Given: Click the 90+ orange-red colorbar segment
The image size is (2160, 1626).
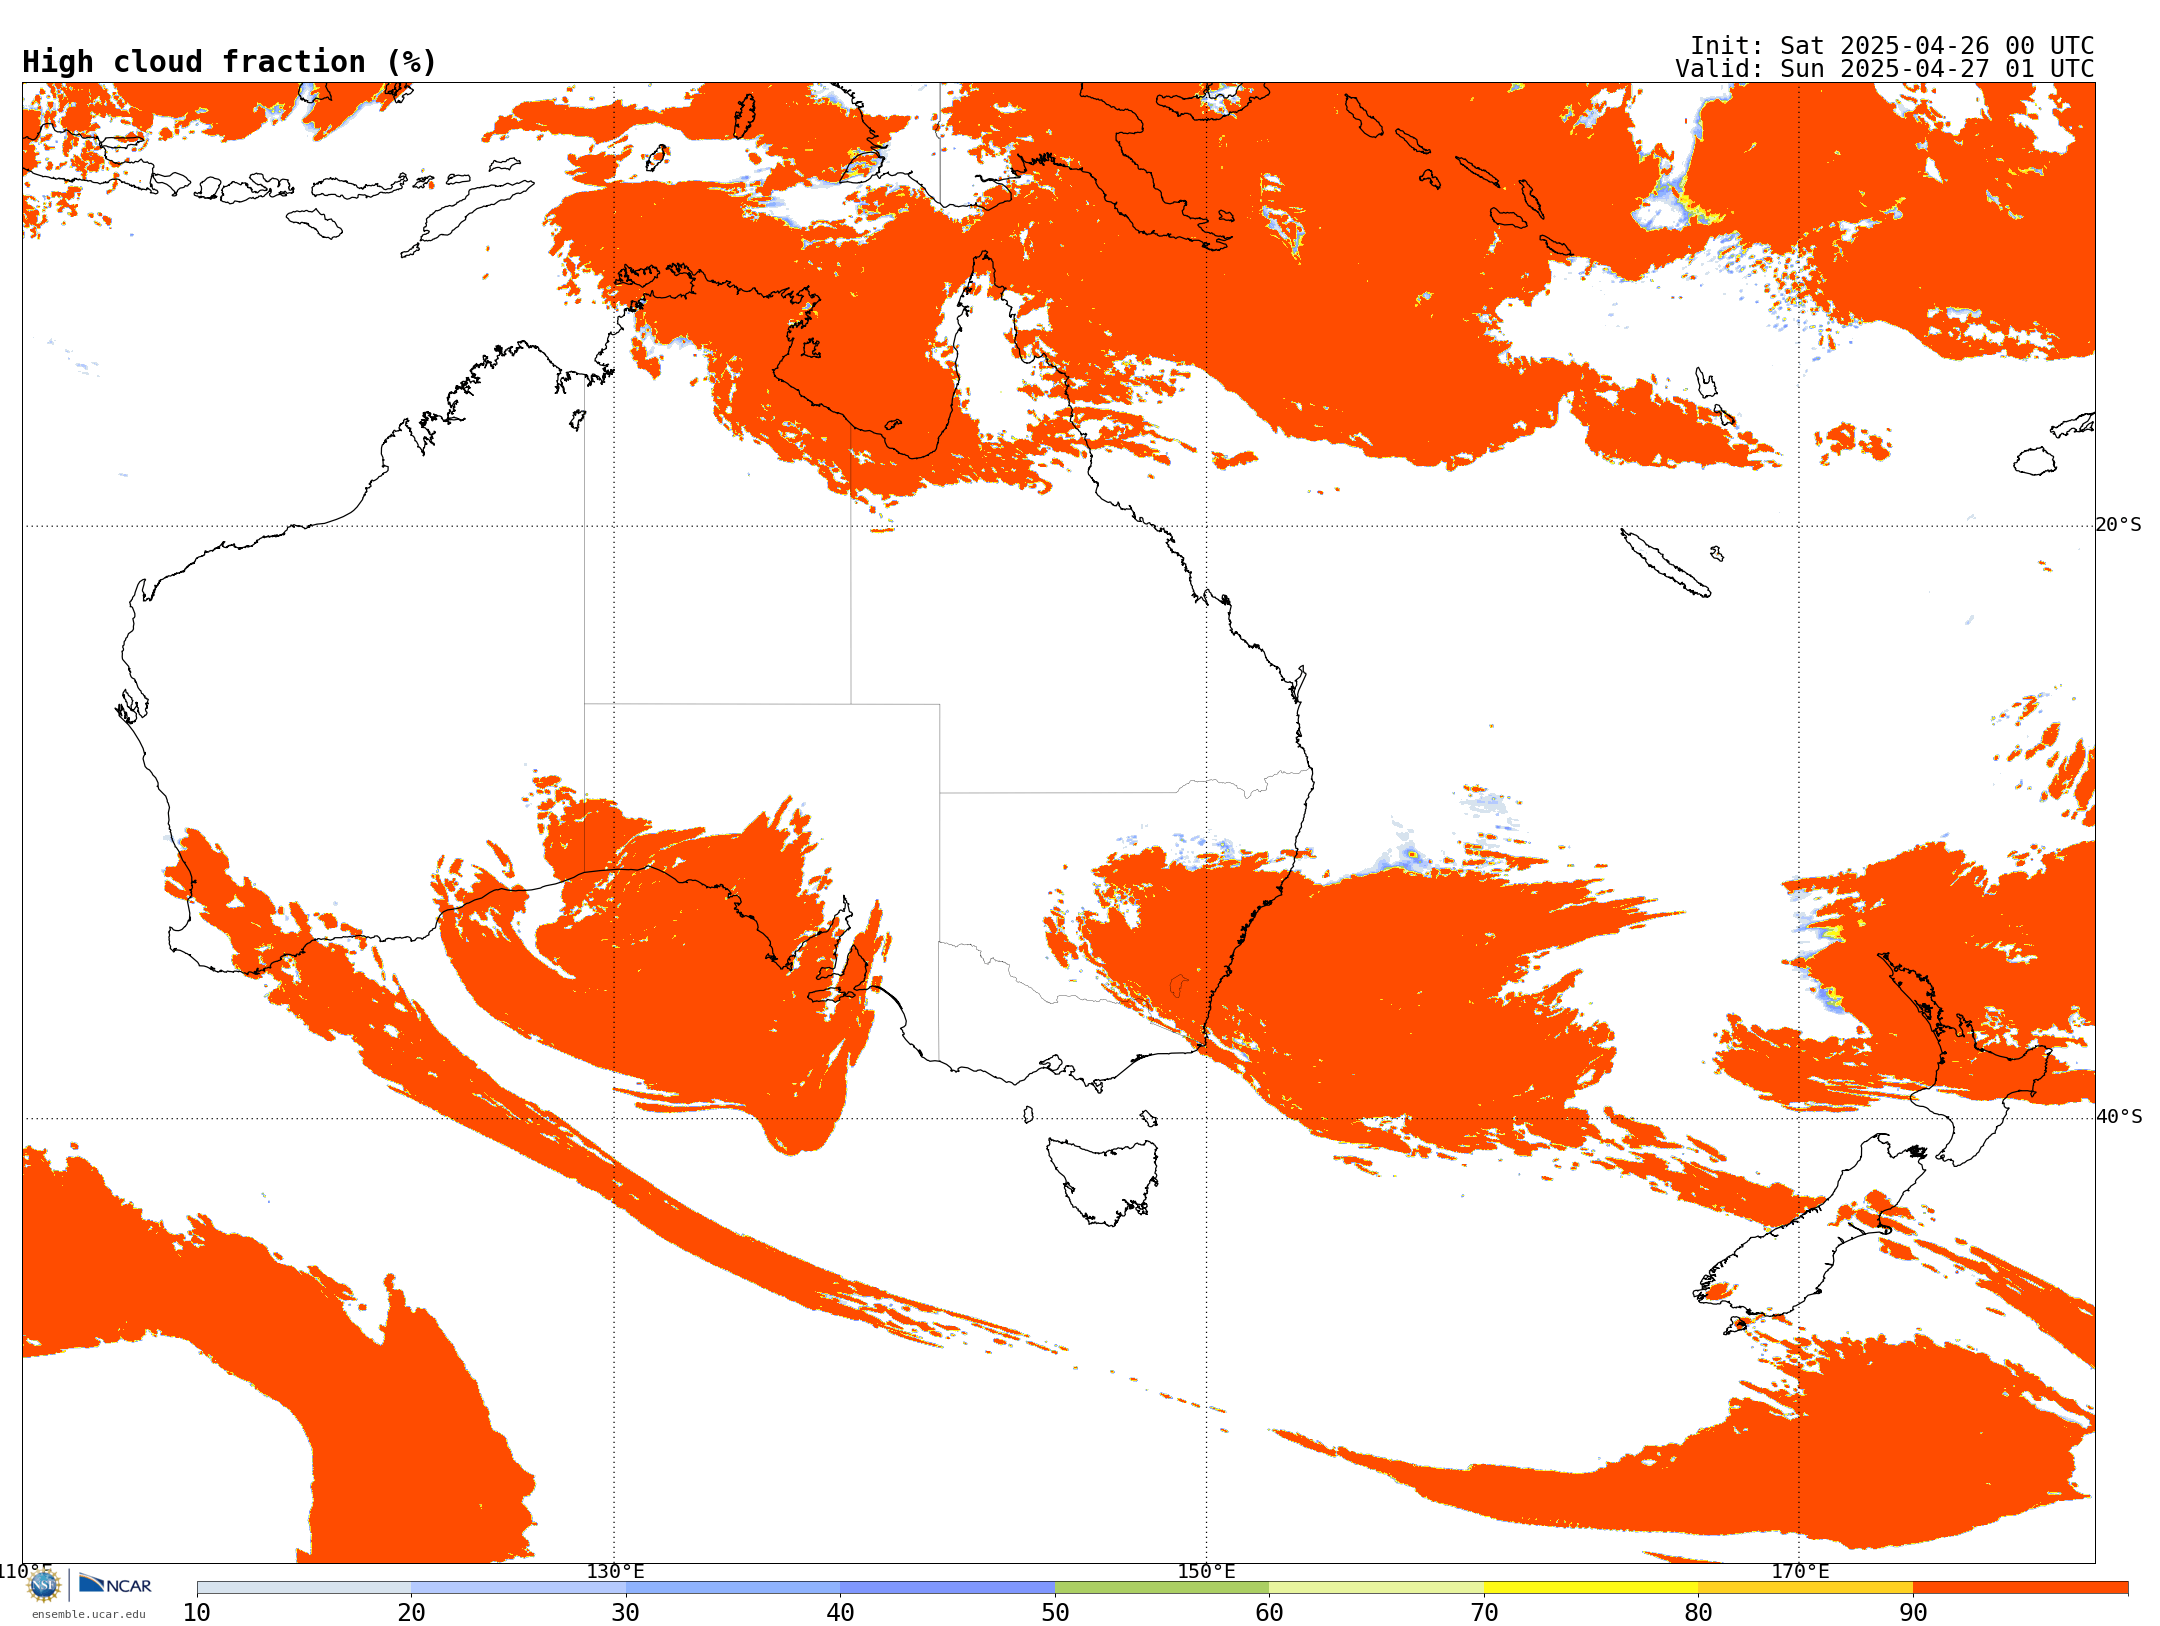Looking at the screenshot, I should pos(2020,1588).
